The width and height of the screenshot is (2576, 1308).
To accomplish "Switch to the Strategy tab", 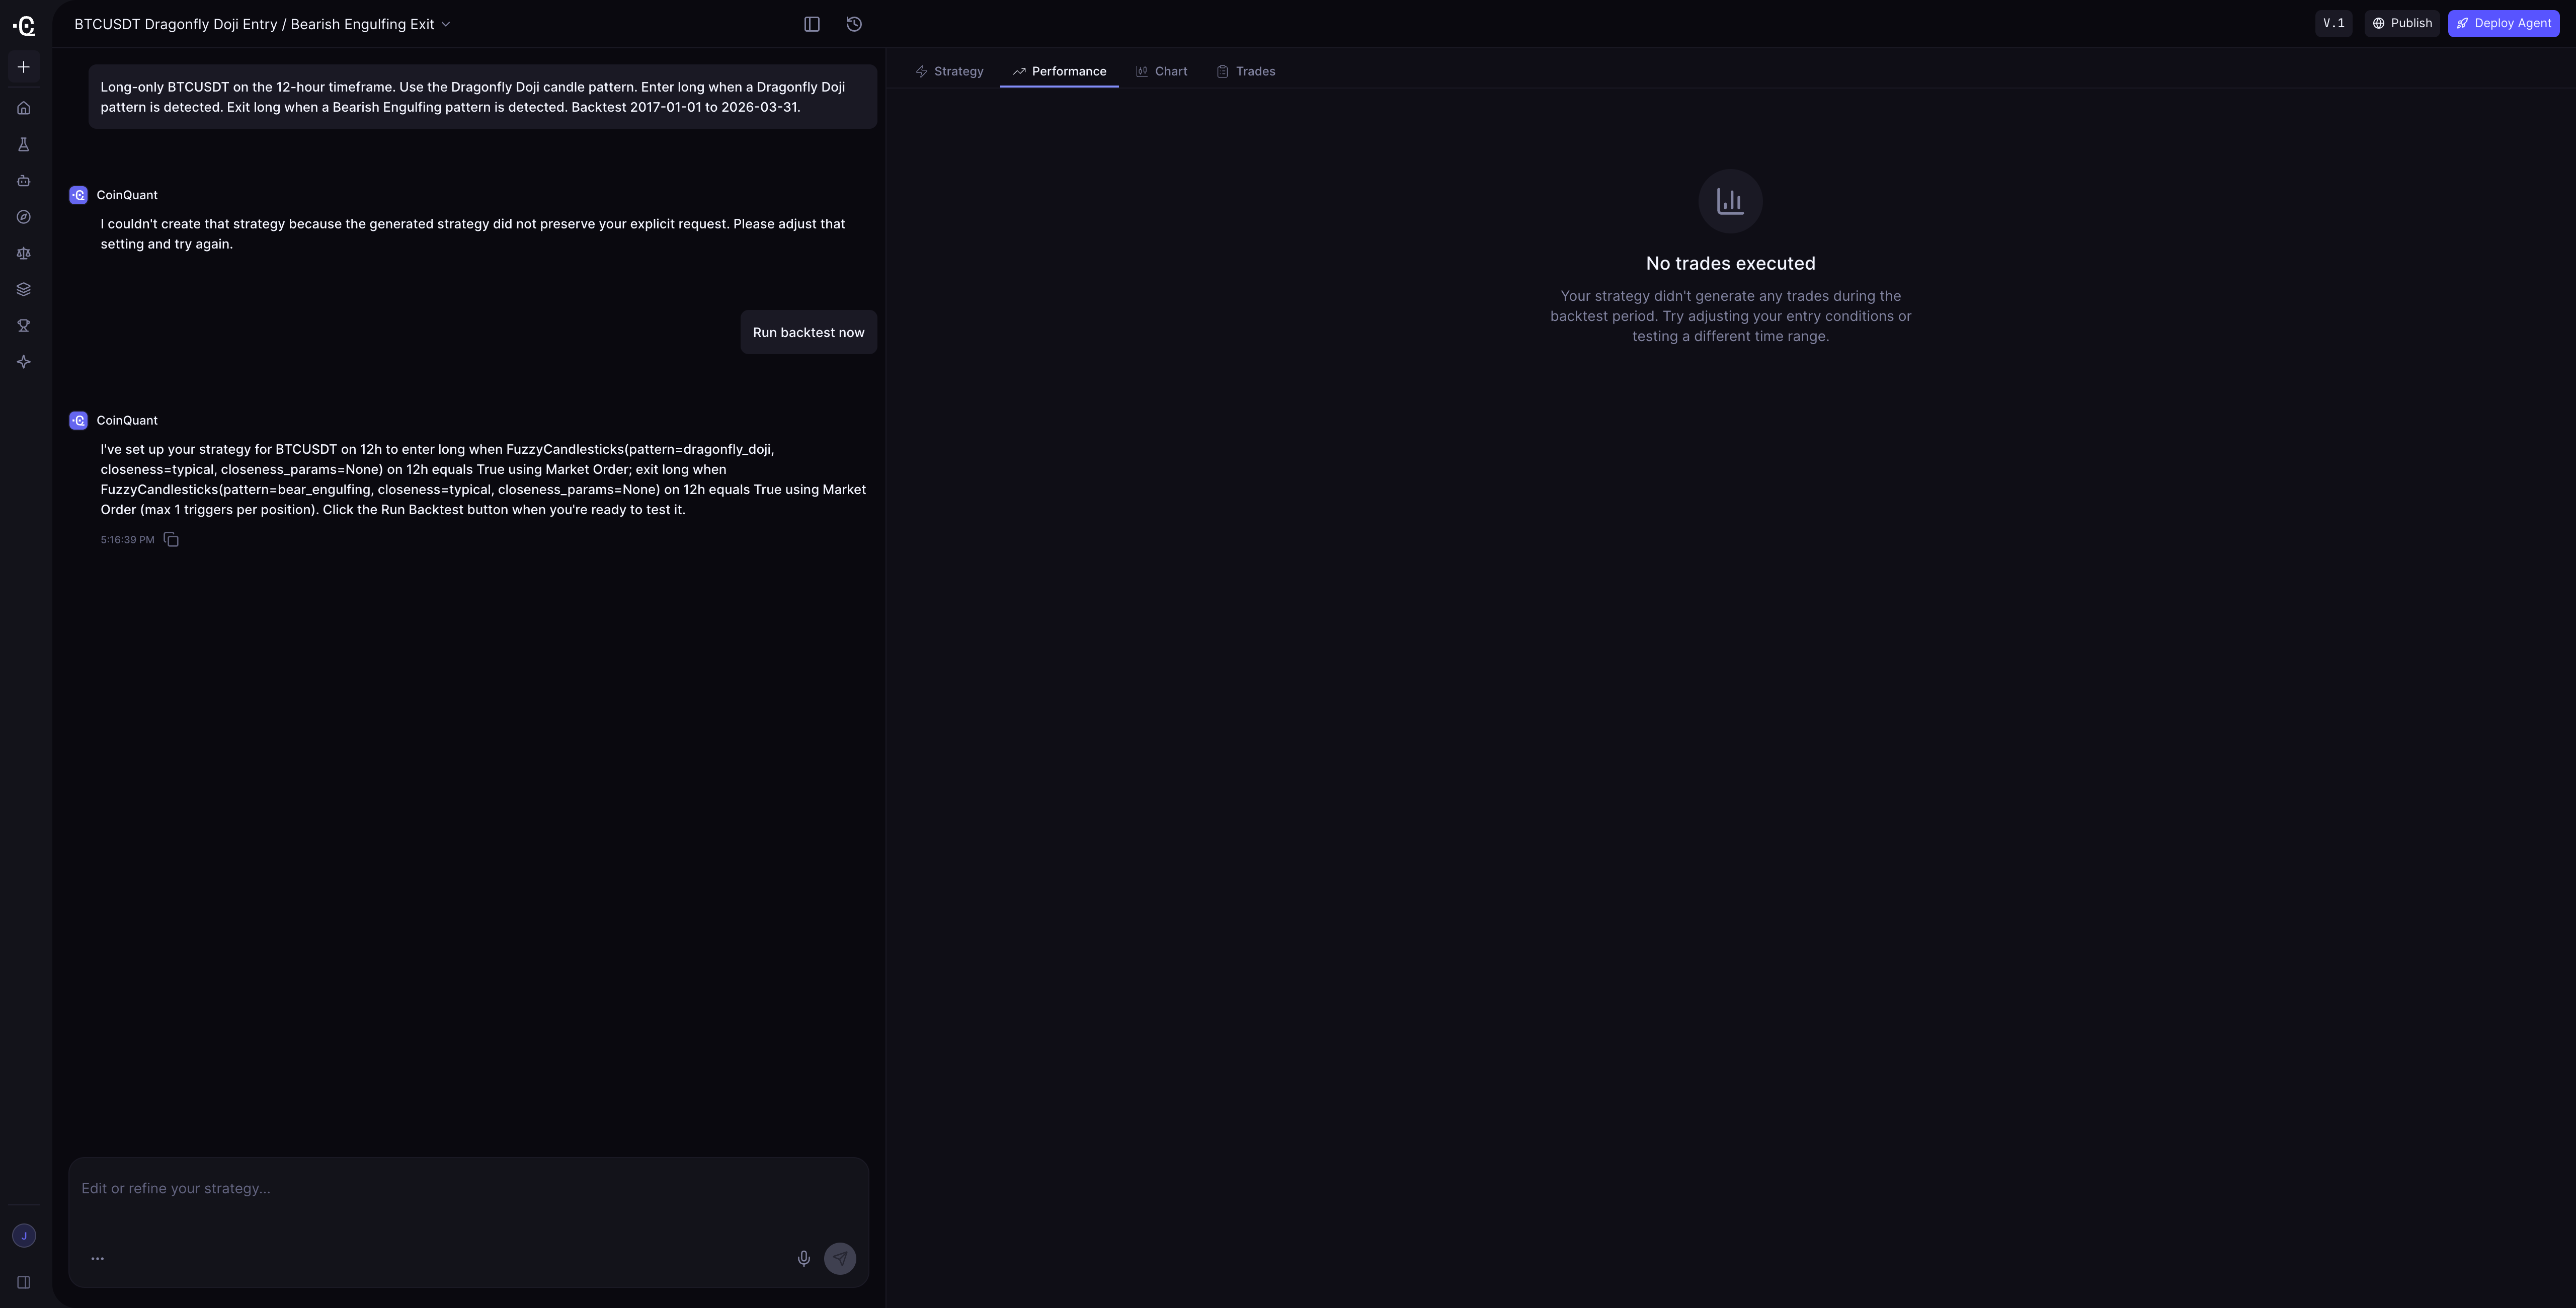I will 950,71.
